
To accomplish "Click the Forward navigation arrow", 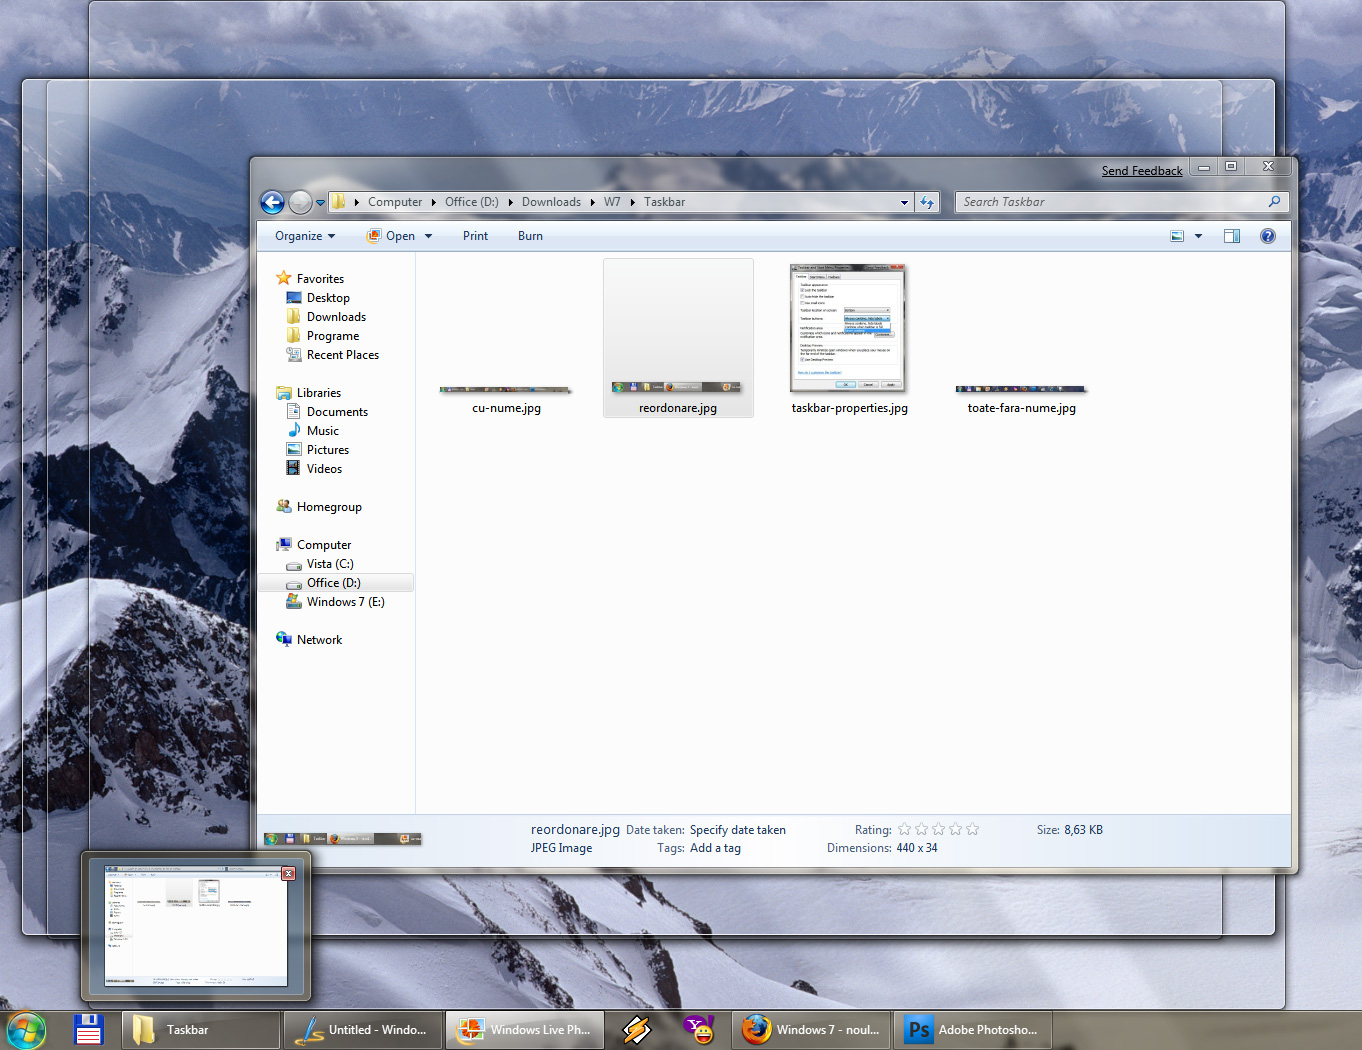I will [x=300, y=202].
